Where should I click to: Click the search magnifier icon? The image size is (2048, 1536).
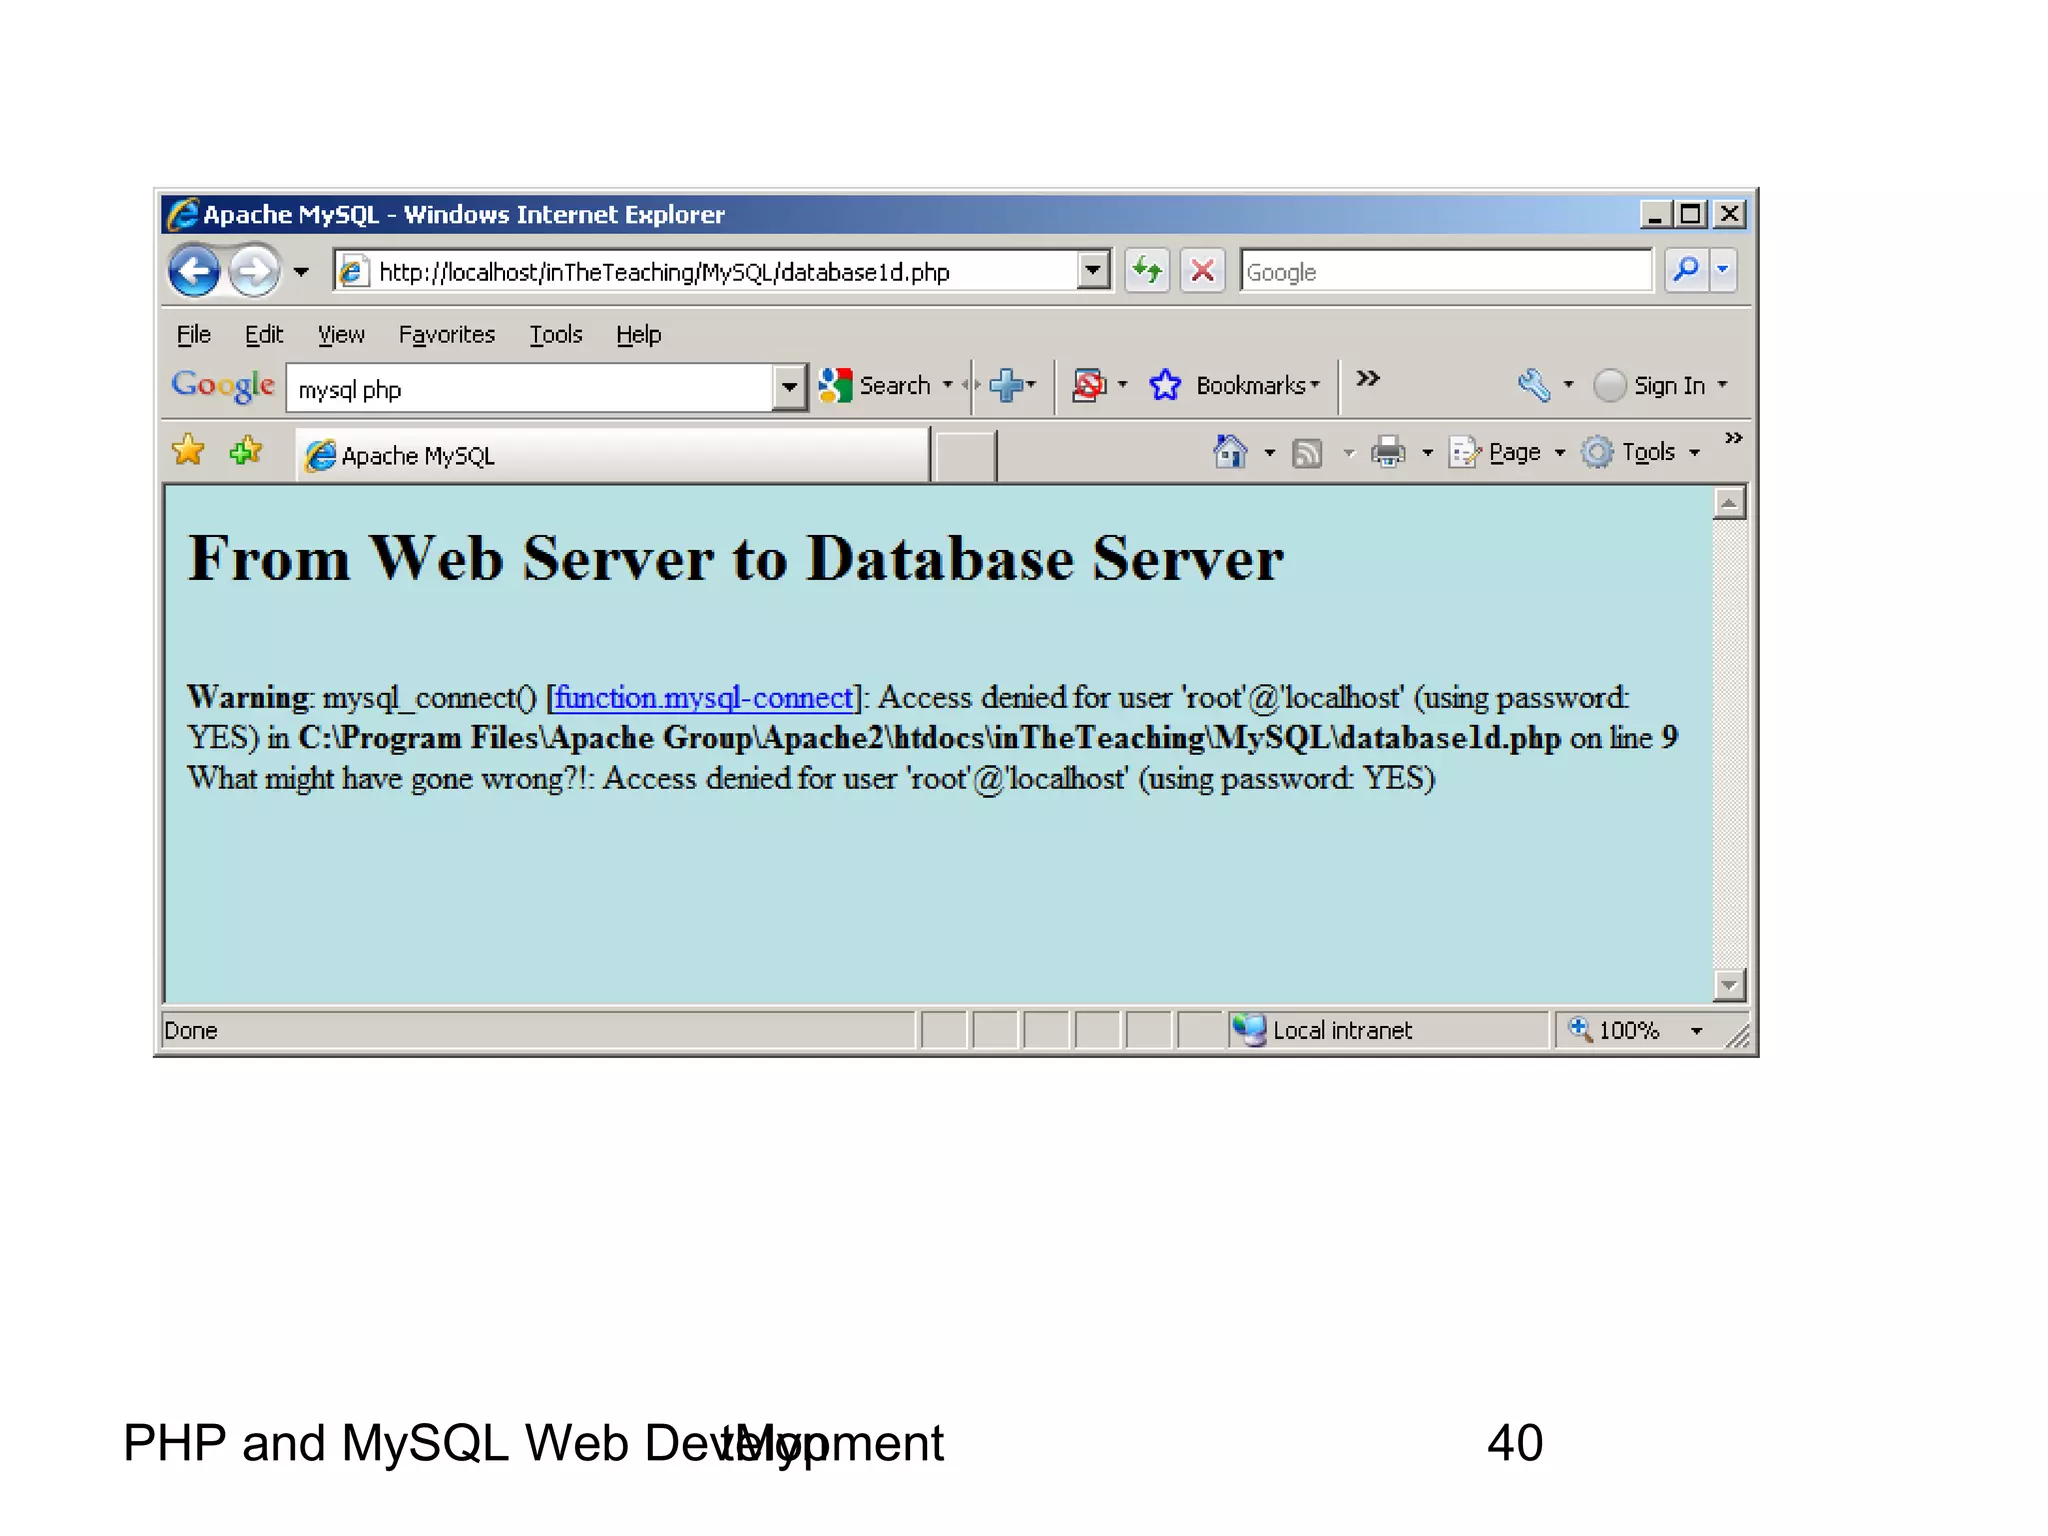pos(1686,270)
